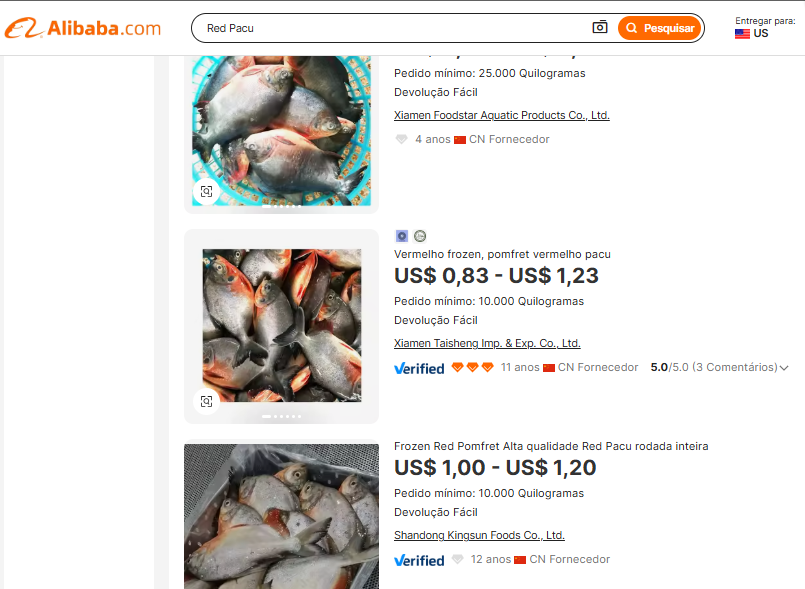Click the camera image search icon
The width and height of the screenshot is (805, 589).
pos(600,27)
